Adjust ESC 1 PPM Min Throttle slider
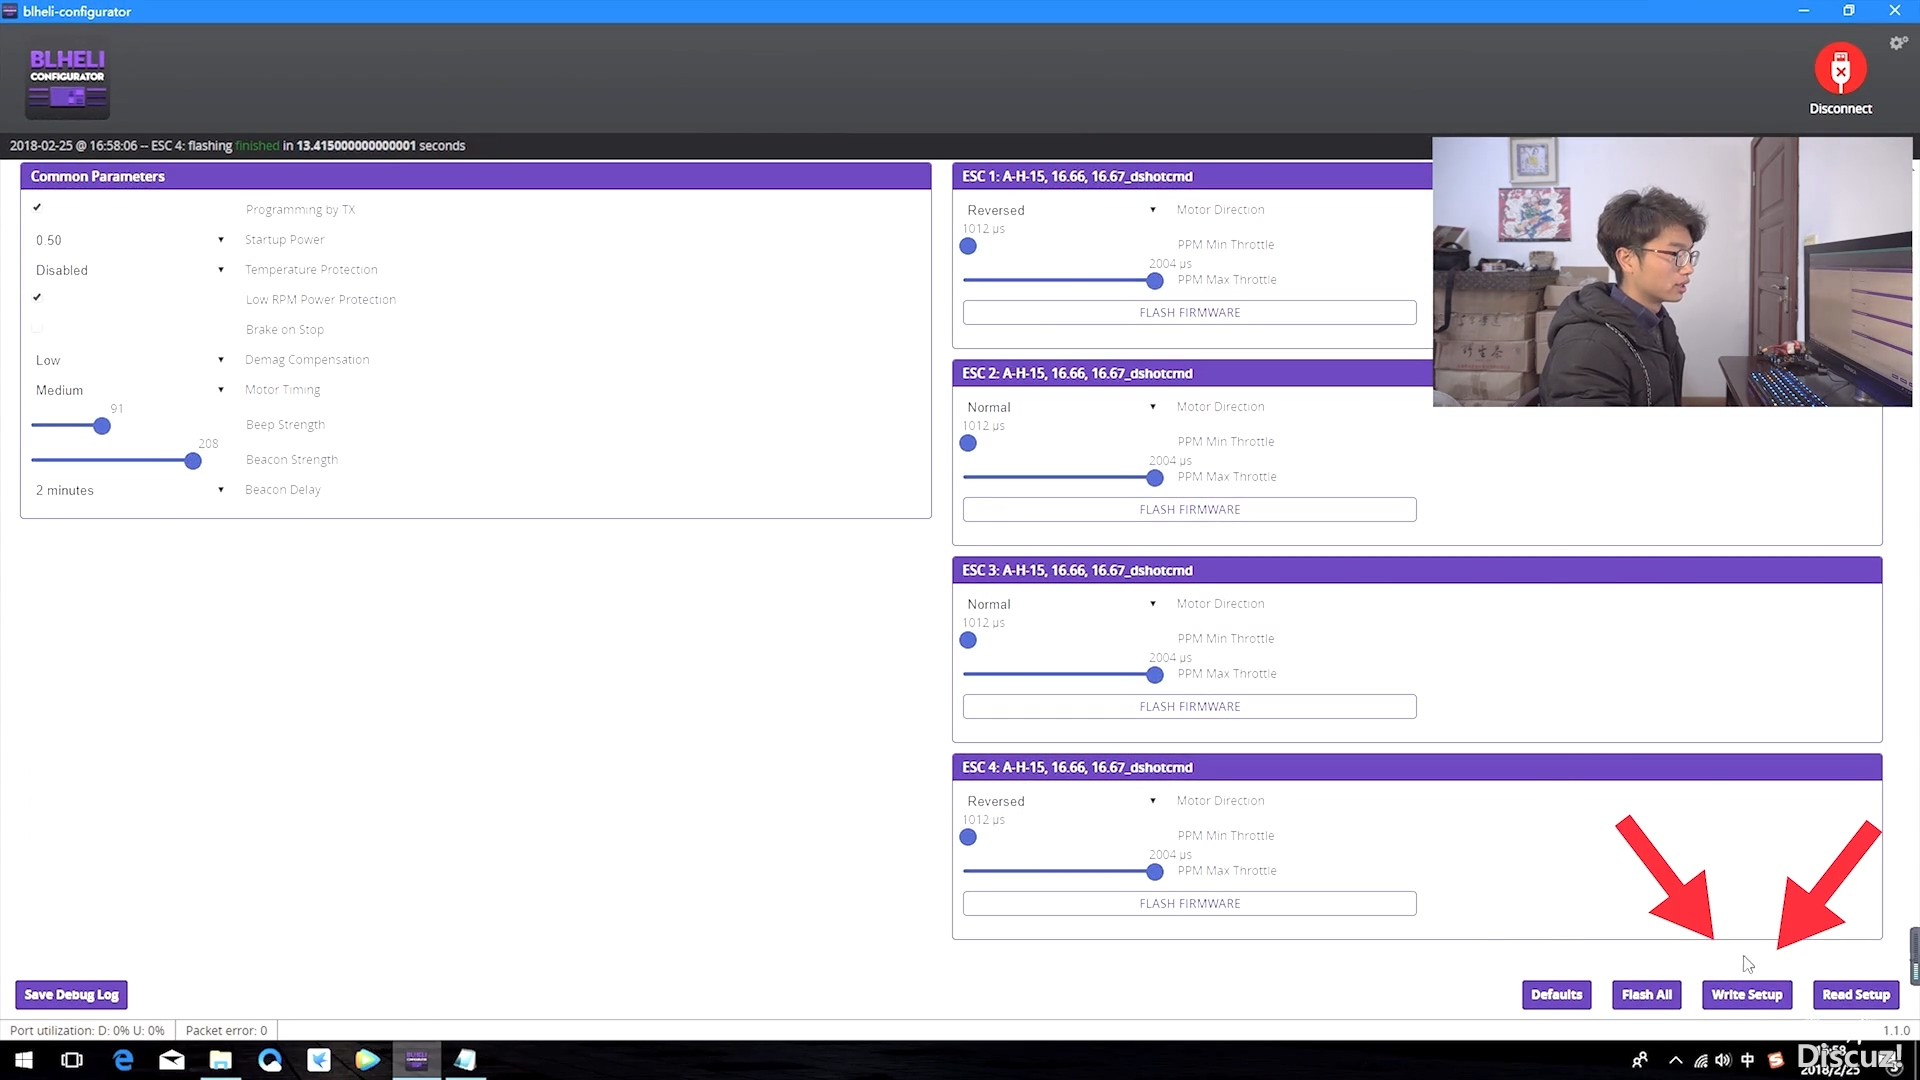This screenshot has height=1080, width=1920. pos(968,246)
